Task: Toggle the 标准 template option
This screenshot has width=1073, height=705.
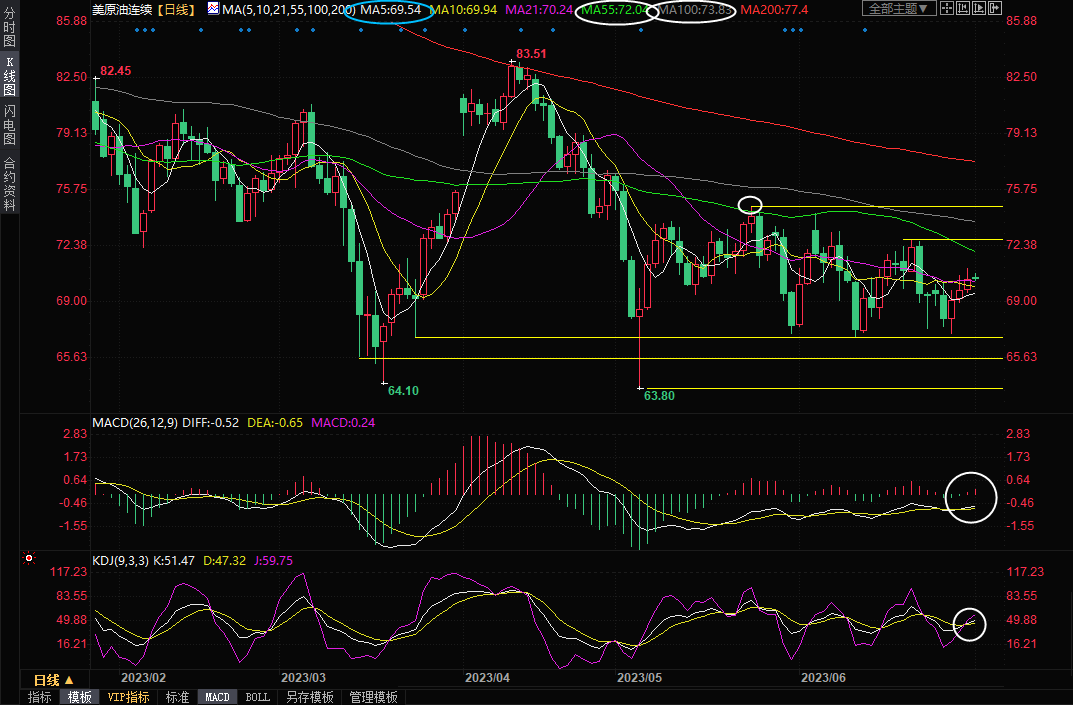Action: pyautogui.click(x=177, y=697)
